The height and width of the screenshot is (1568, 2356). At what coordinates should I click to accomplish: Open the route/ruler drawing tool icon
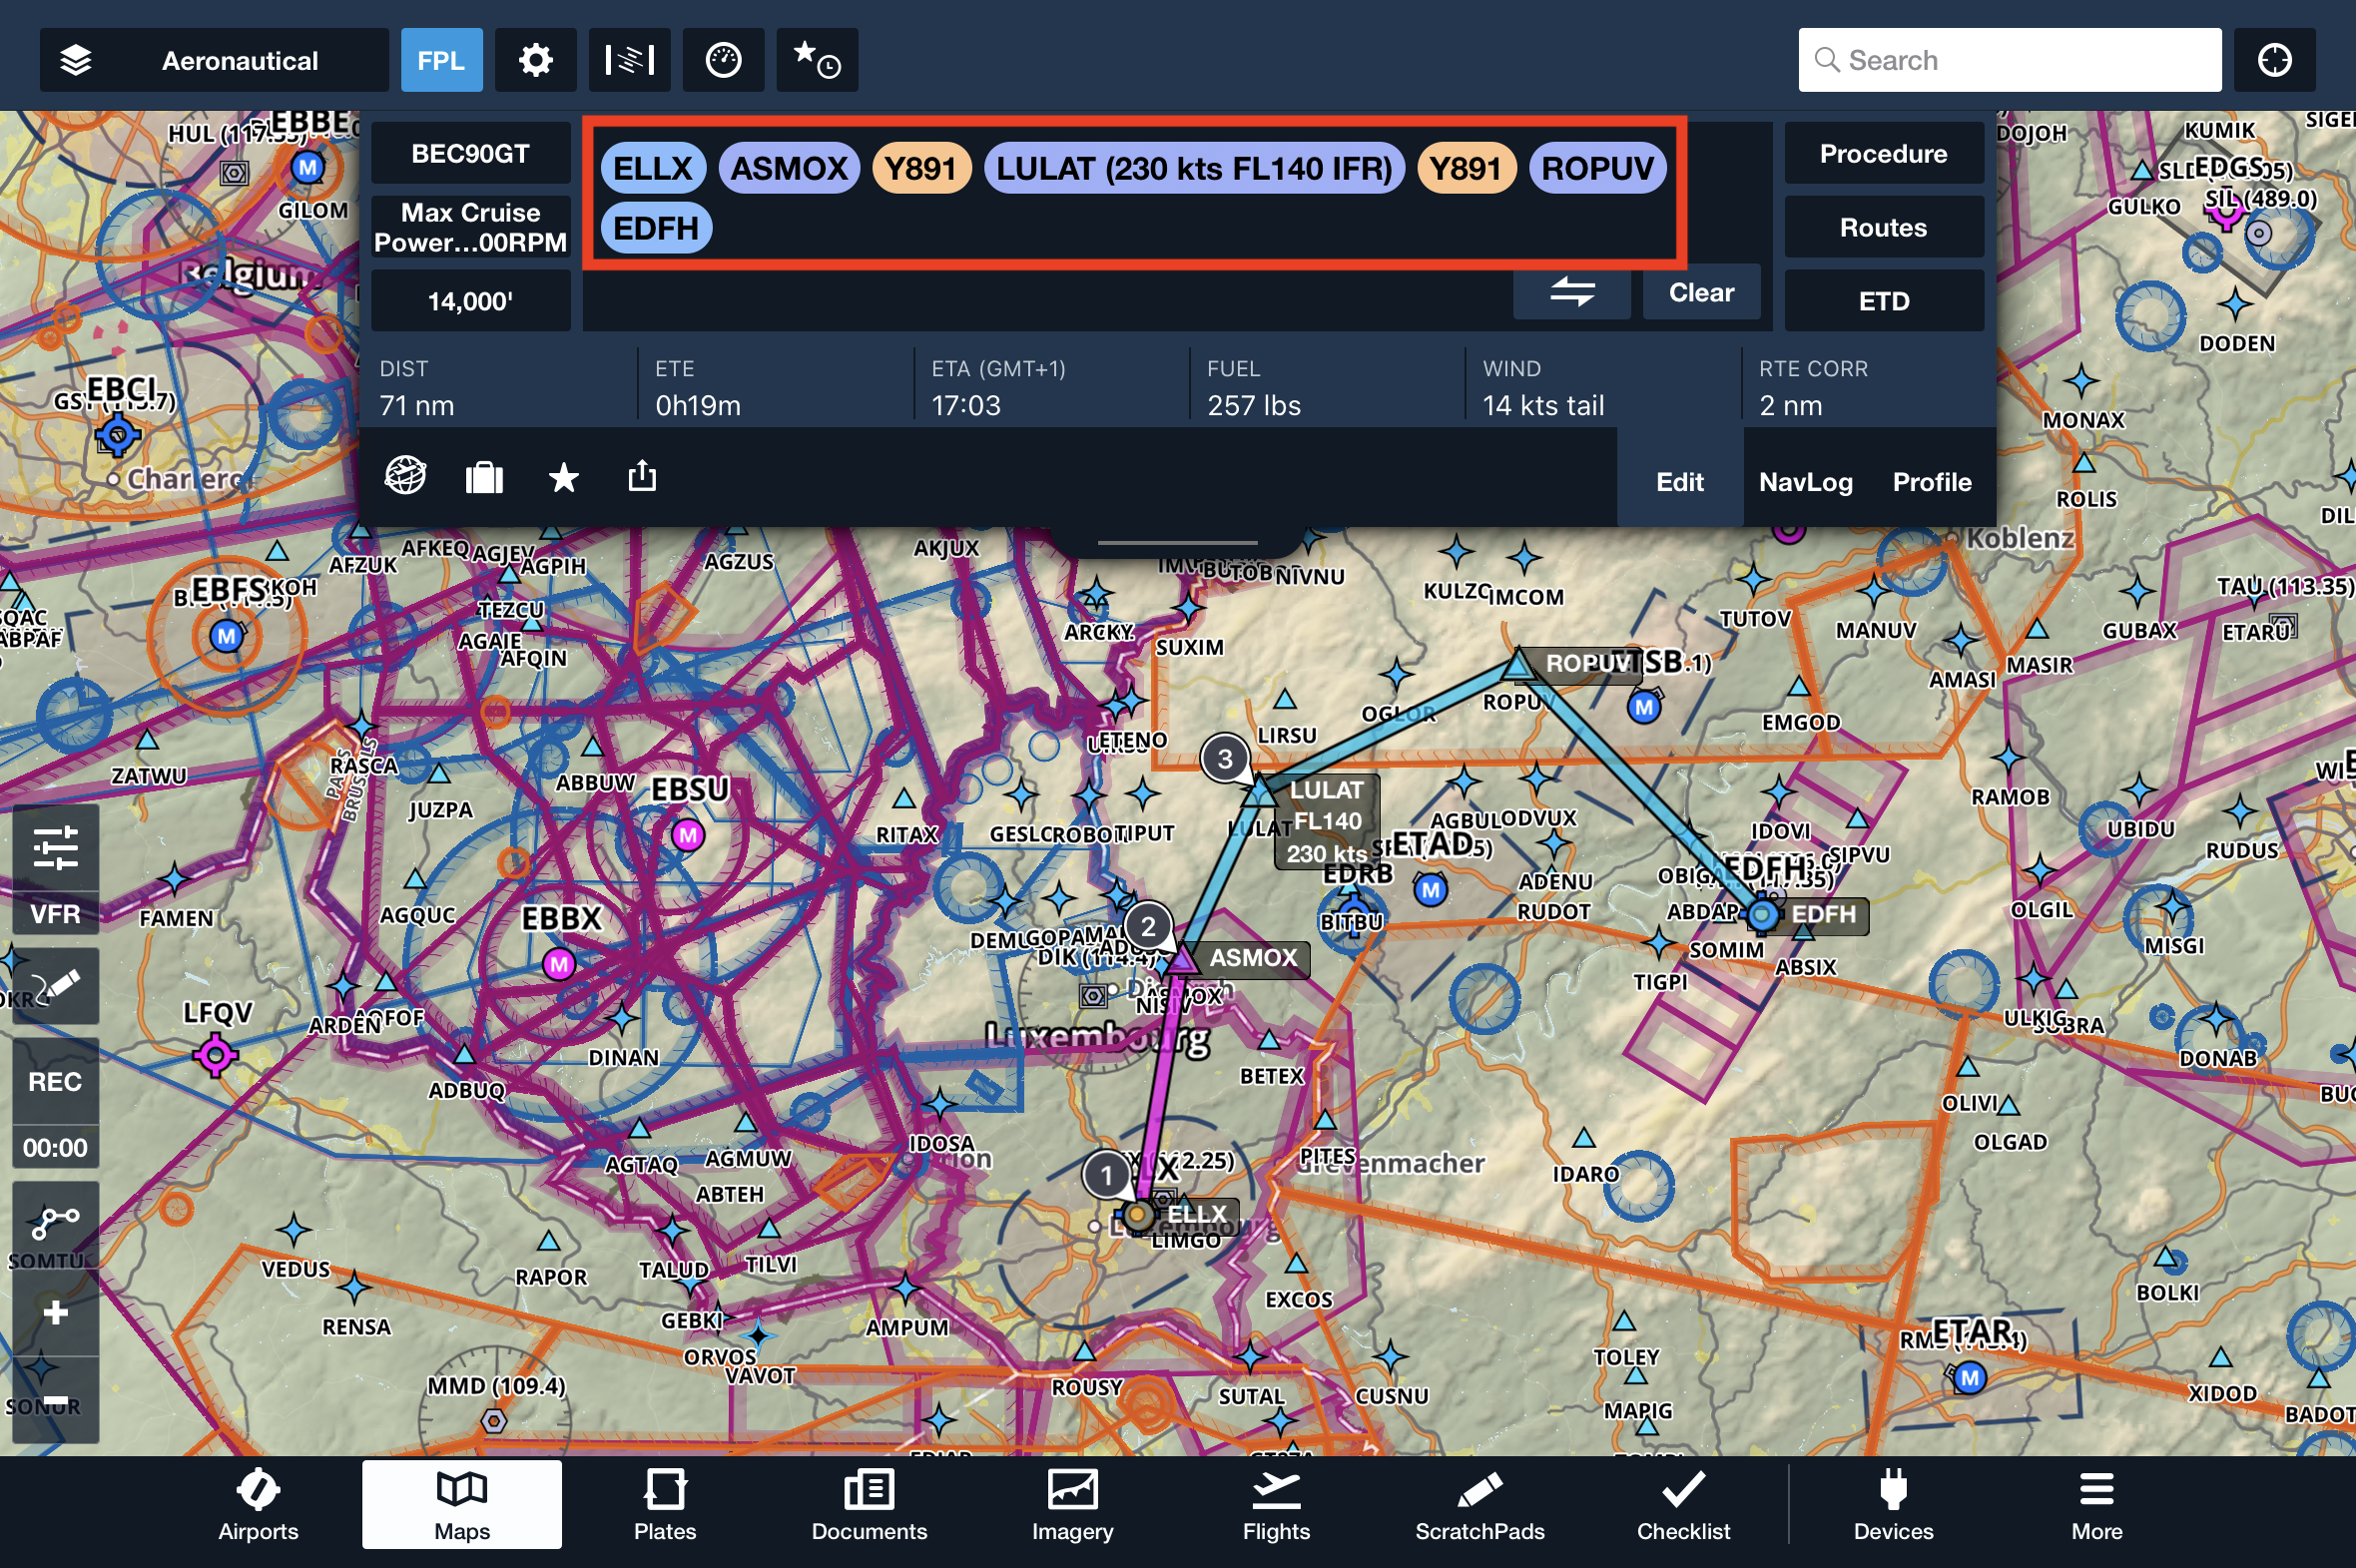[56, 1222]
